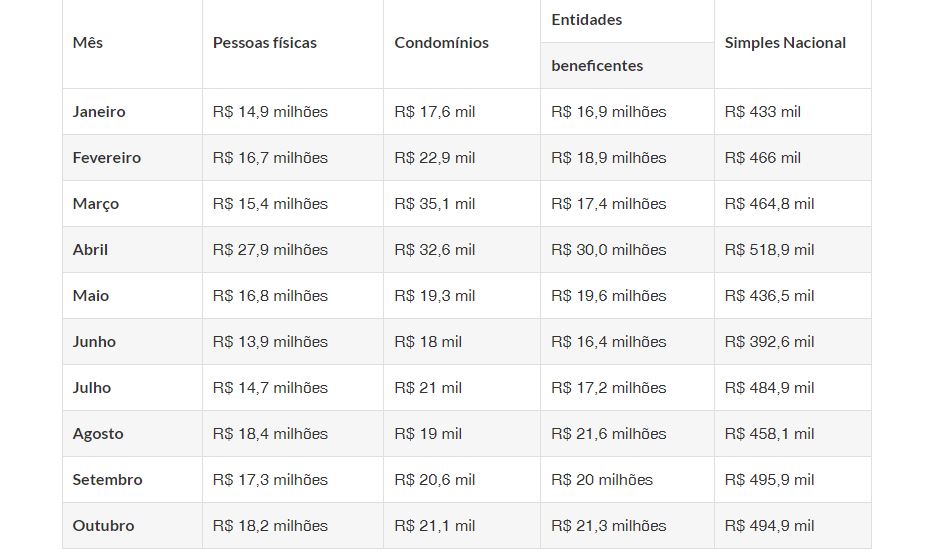Select the R$ 518,9 mil cell
Viewport: 934px width, 553px height.
tap(769, 250)
